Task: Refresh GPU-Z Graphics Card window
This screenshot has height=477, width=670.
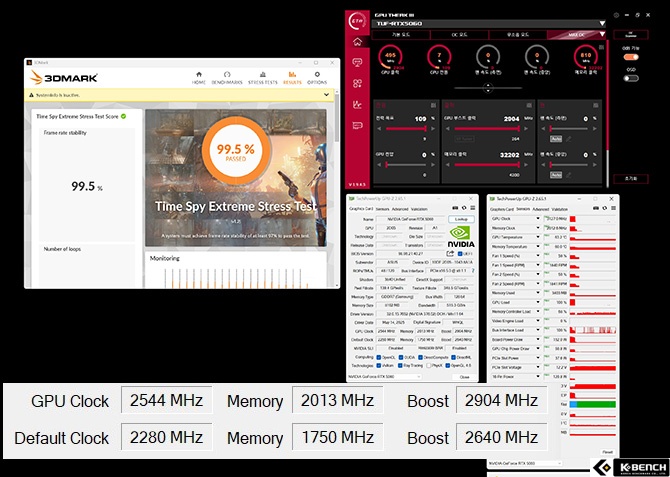Action: tap(464, 208)
